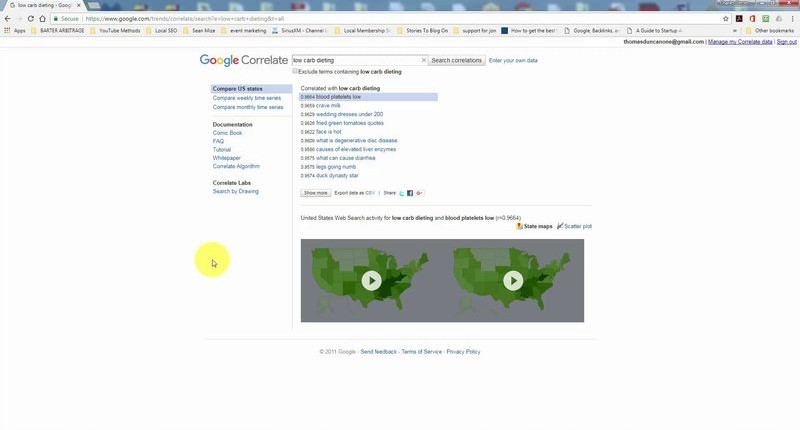Open the YouTube Methods bookmark folder
The width and height of the screenshot is (800, 430).
point(120,30)
